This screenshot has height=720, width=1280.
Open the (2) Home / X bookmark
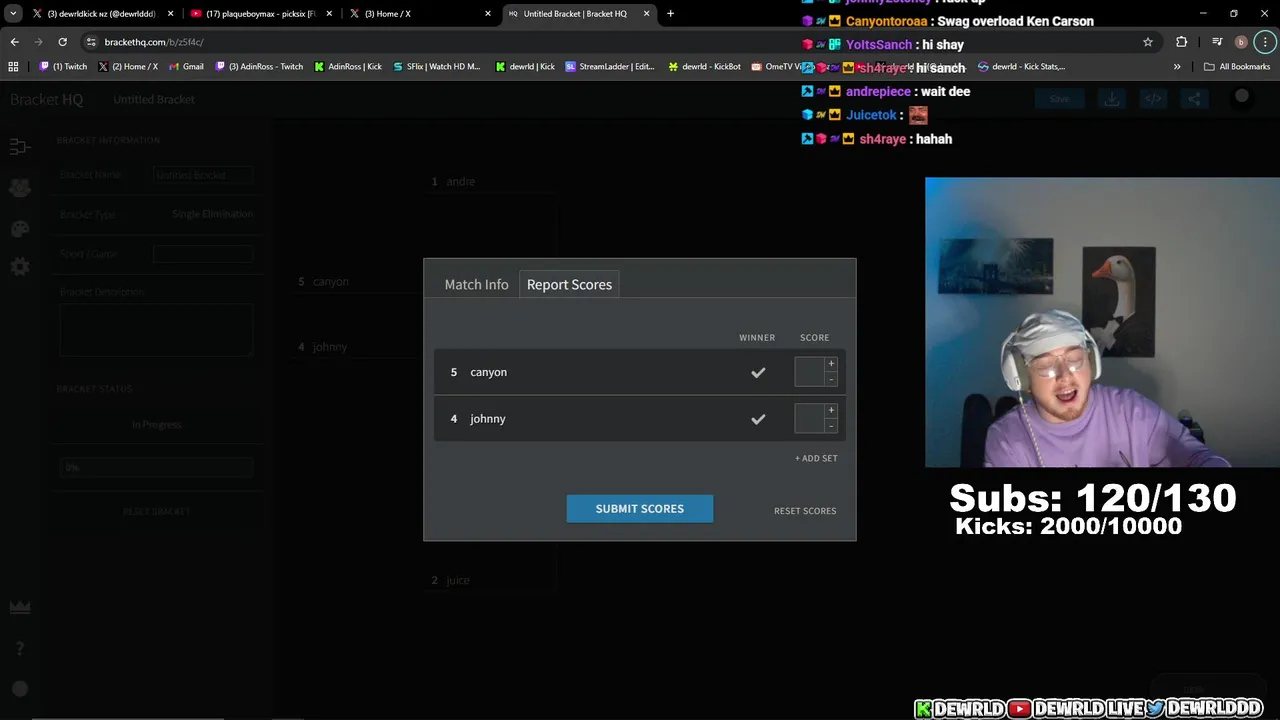[128, 67]
